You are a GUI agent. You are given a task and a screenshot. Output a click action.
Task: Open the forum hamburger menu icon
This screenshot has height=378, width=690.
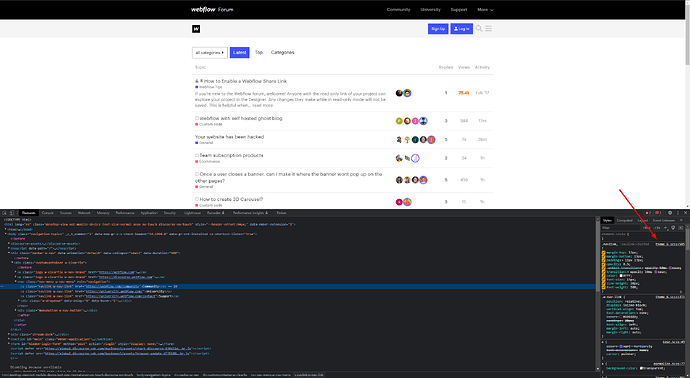click(x=488, y=29)
